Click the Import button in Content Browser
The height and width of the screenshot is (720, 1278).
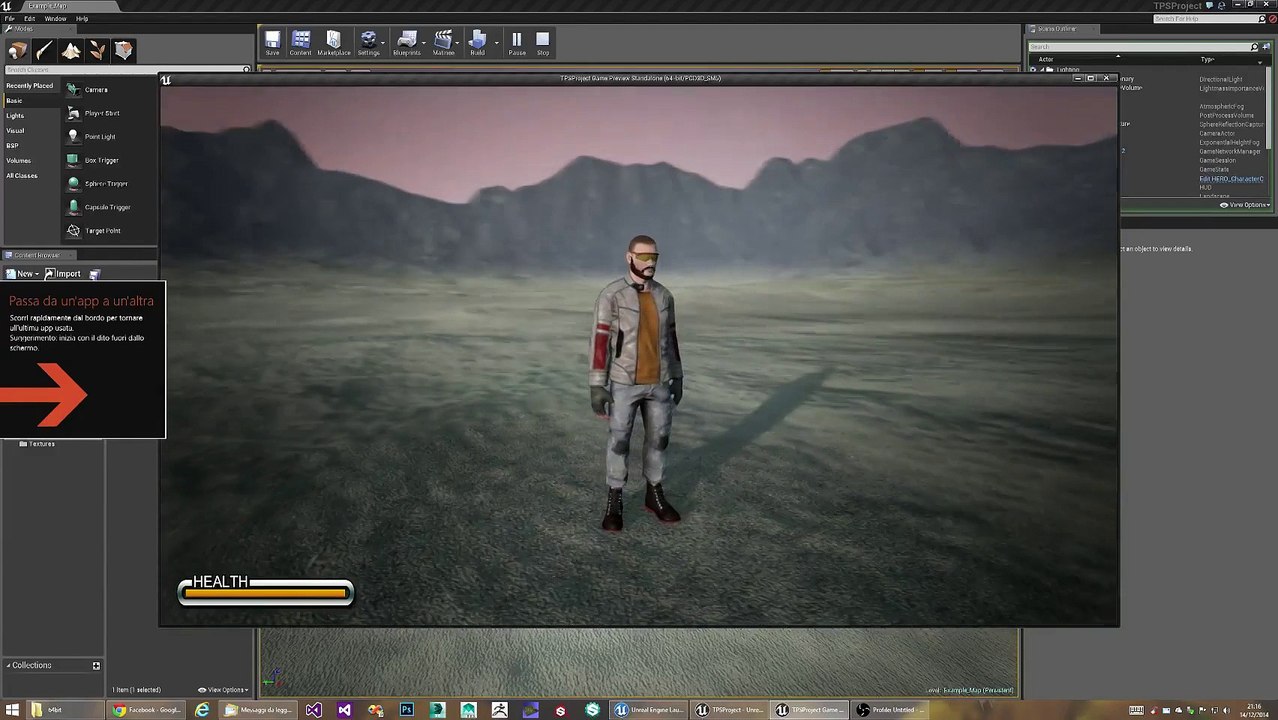click(63, 274)
